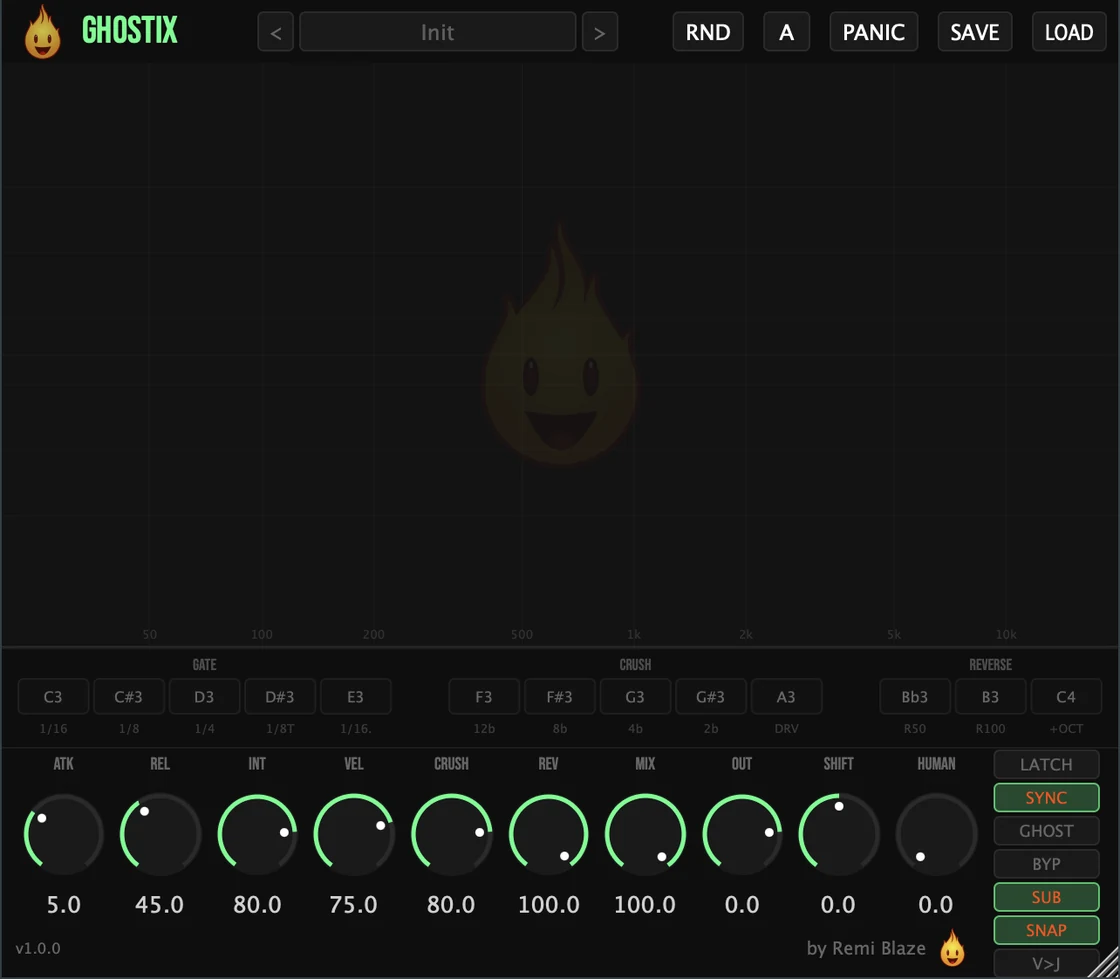Click the PANIC button
1120x979 pixels.
(874, 32)
